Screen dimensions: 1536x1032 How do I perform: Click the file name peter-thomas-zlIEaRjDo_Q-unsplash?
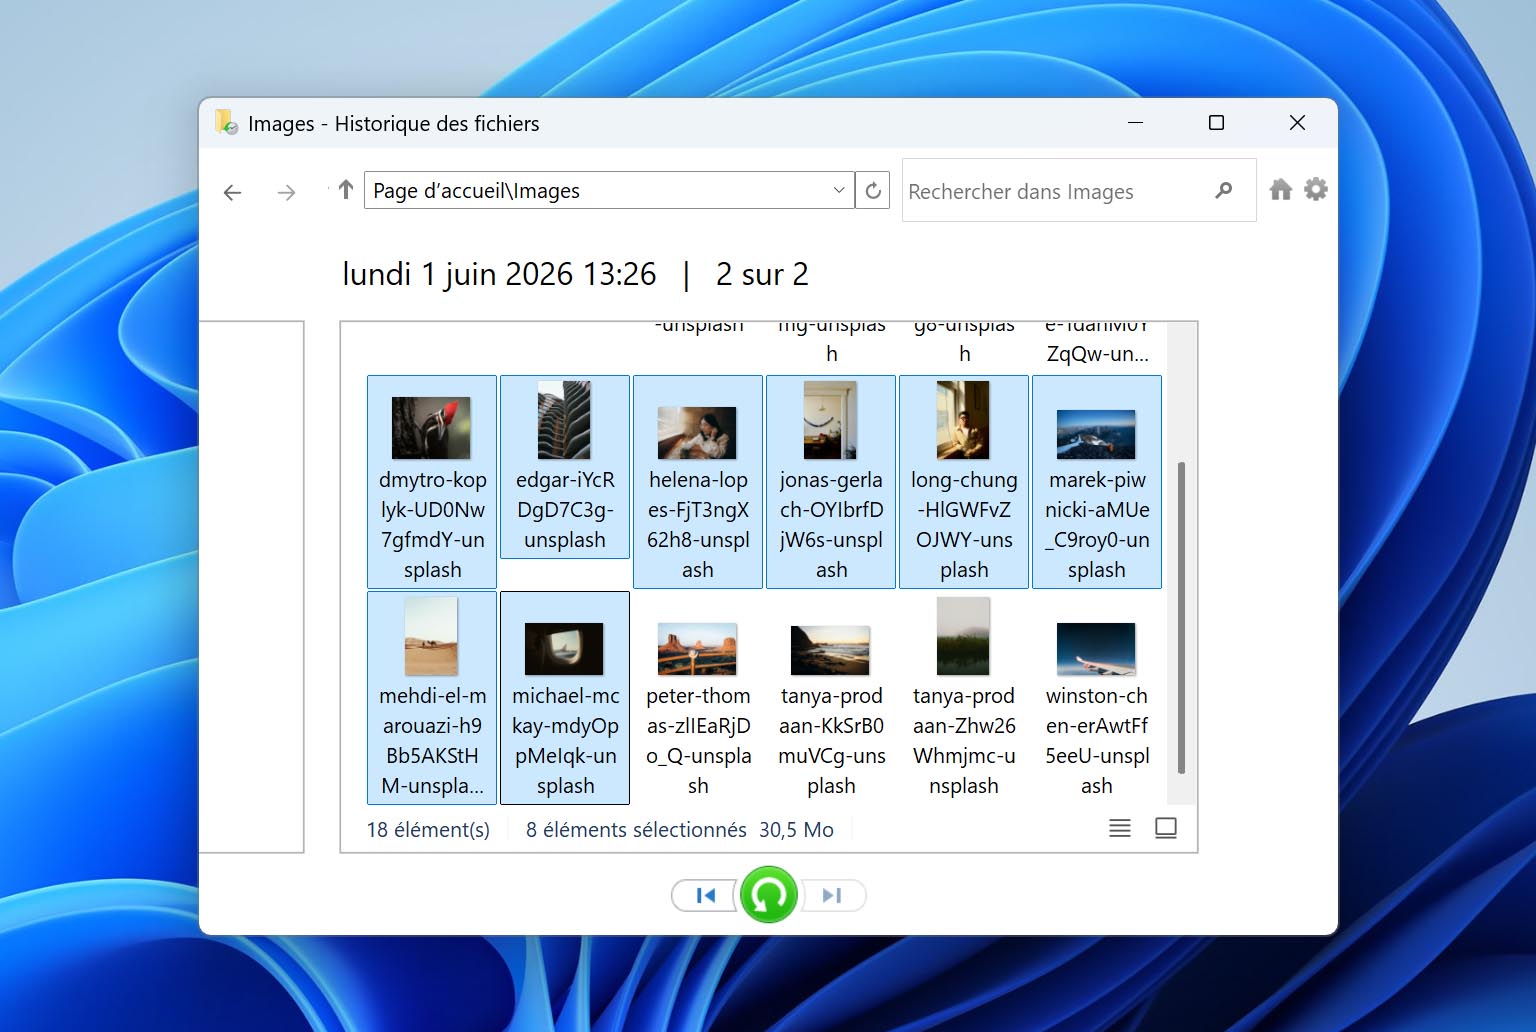point(698,741)
